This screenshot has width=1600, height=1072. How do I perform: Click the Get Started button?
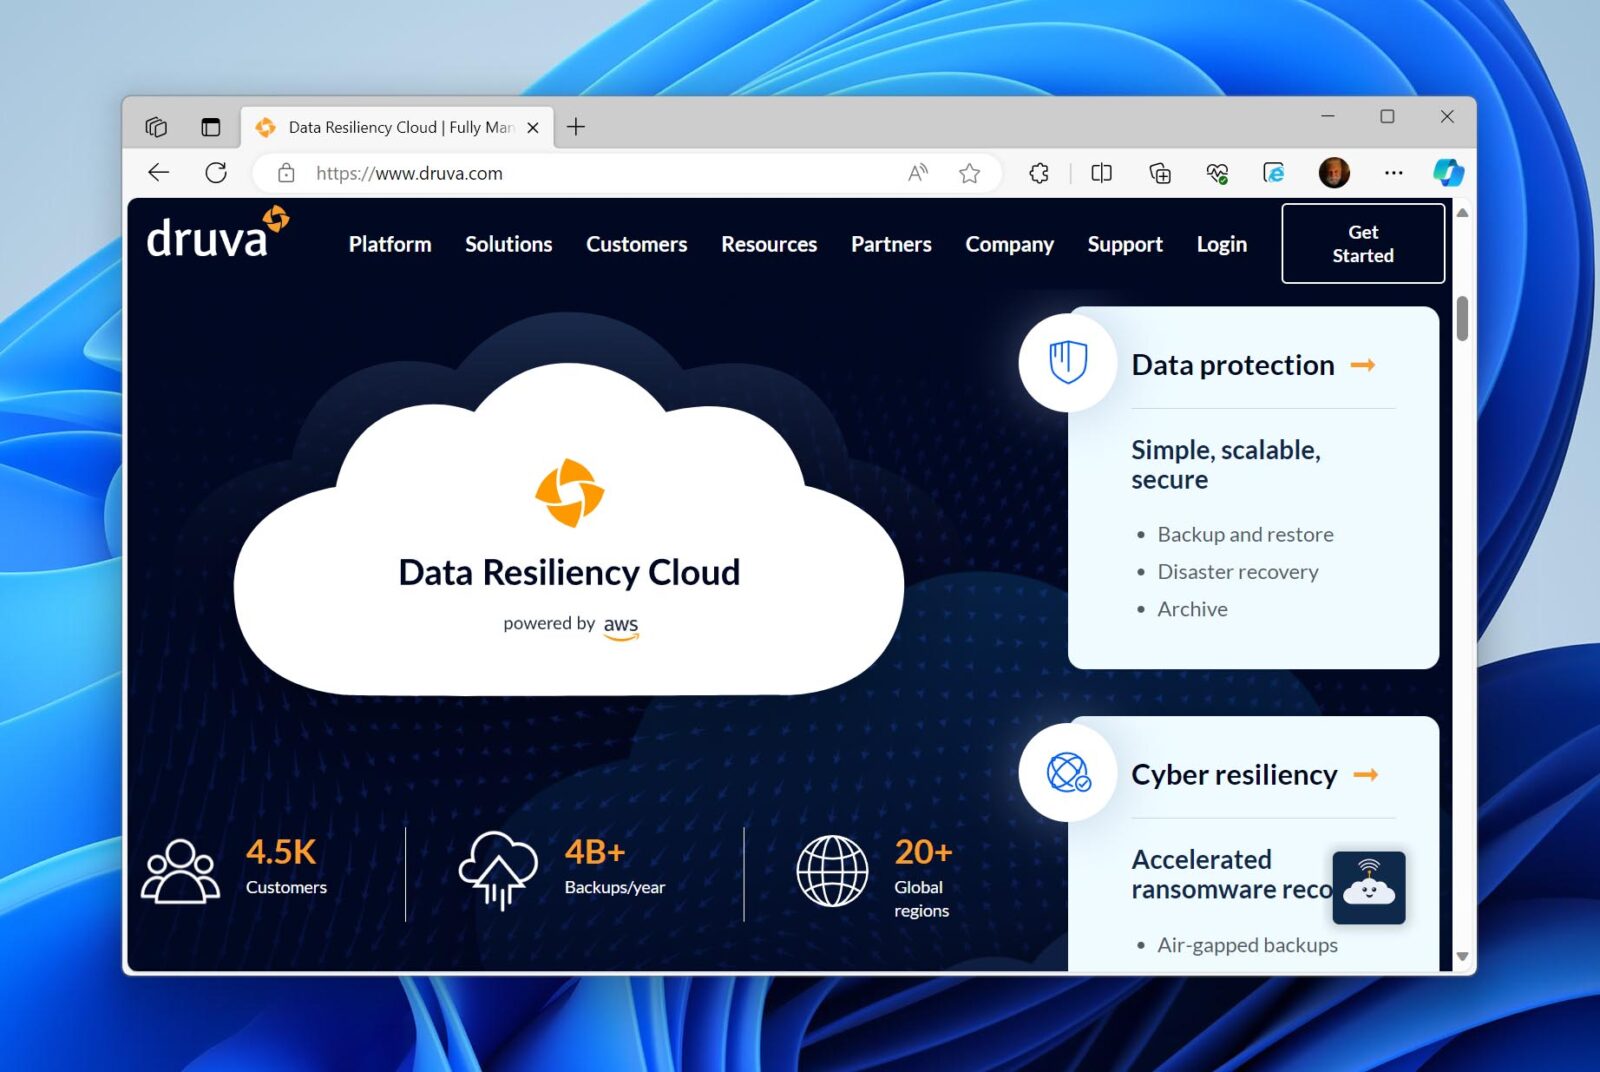(x=1362, y=243)
